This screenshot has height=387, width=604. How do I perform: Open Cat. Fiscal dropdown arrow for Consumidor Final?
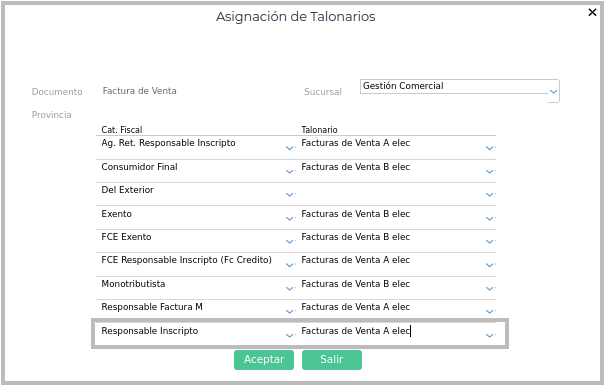[x=290, y=171]
